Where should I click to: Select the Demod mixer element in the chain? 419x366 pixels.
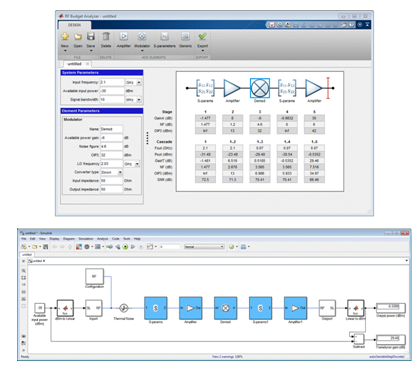coord(260,88)
